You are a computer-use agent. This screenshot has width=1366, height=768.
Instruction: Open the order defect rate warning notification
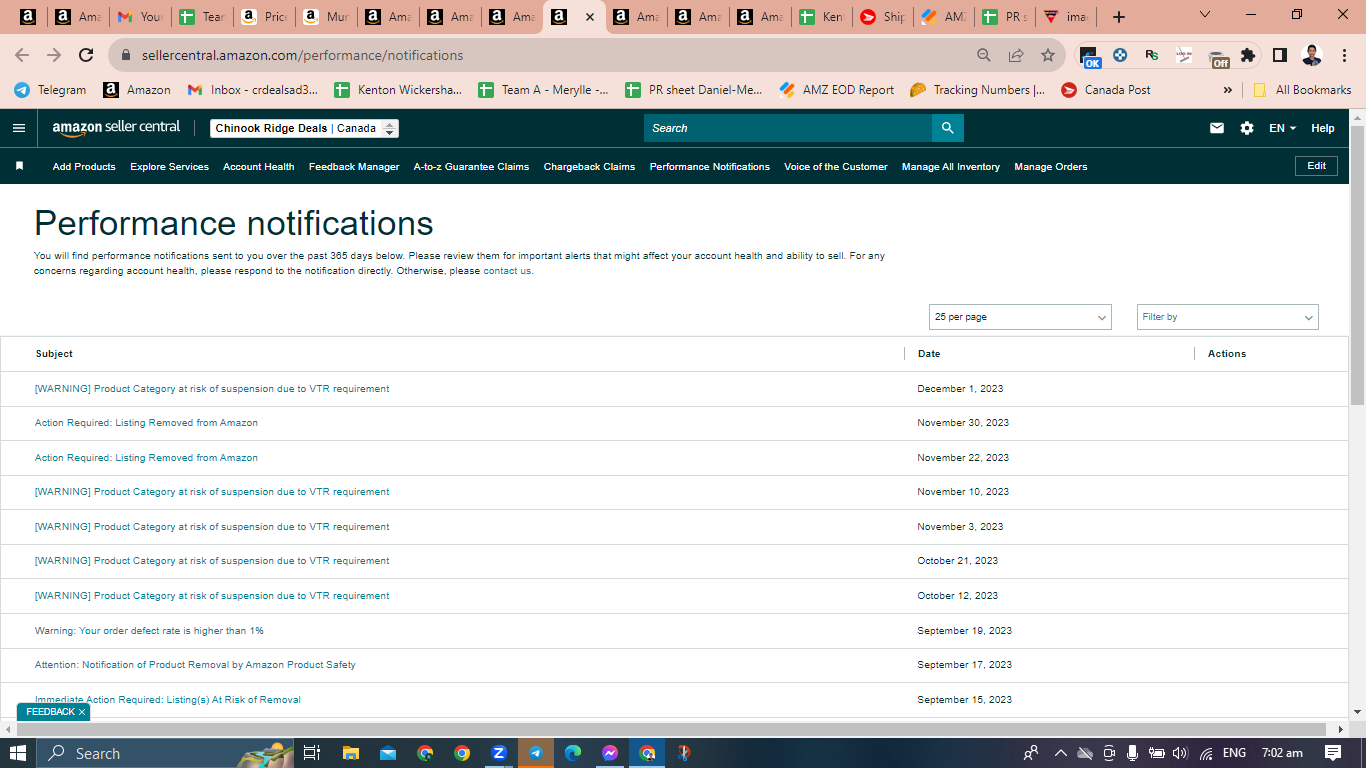pos(149,631)
